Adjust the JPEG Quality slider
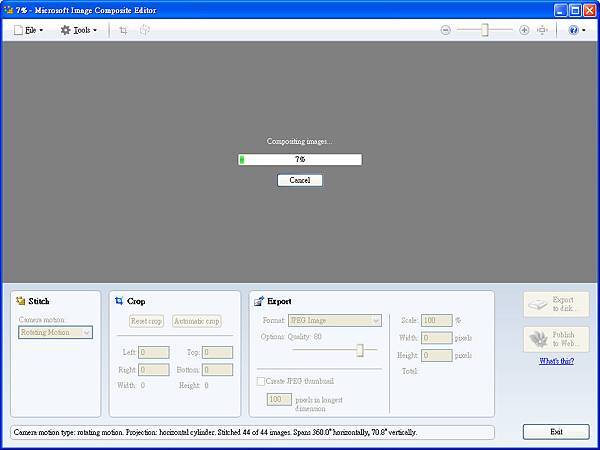 pyautogui.click(x=360, y=350)
